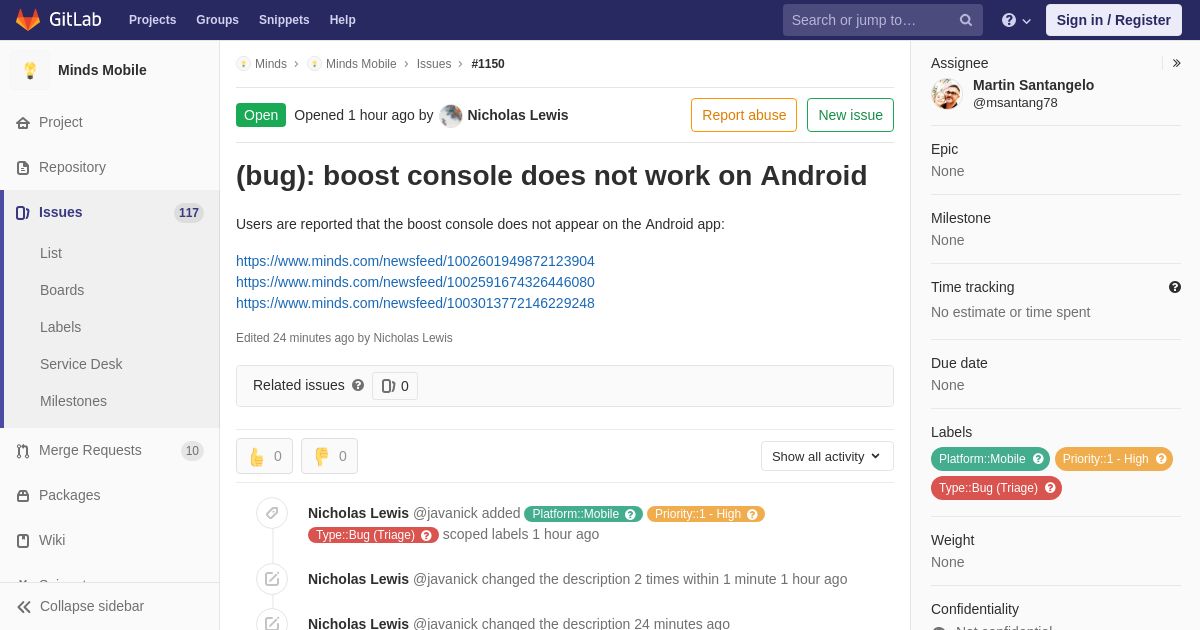The height and width of the screenshot is (630, 1200).
Task: Open the first minds.com newsfeed link
Action: pos(415,261)
